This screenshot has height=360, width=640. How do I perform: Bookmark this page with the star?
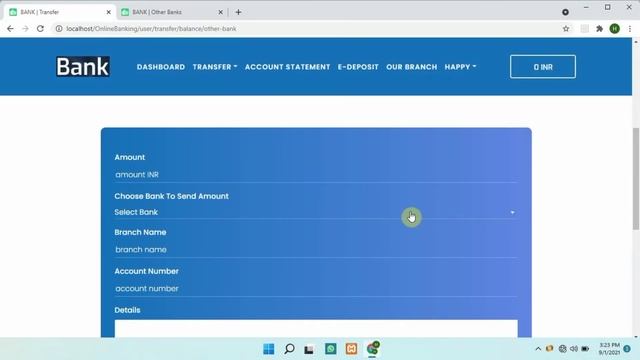point(566,29)
